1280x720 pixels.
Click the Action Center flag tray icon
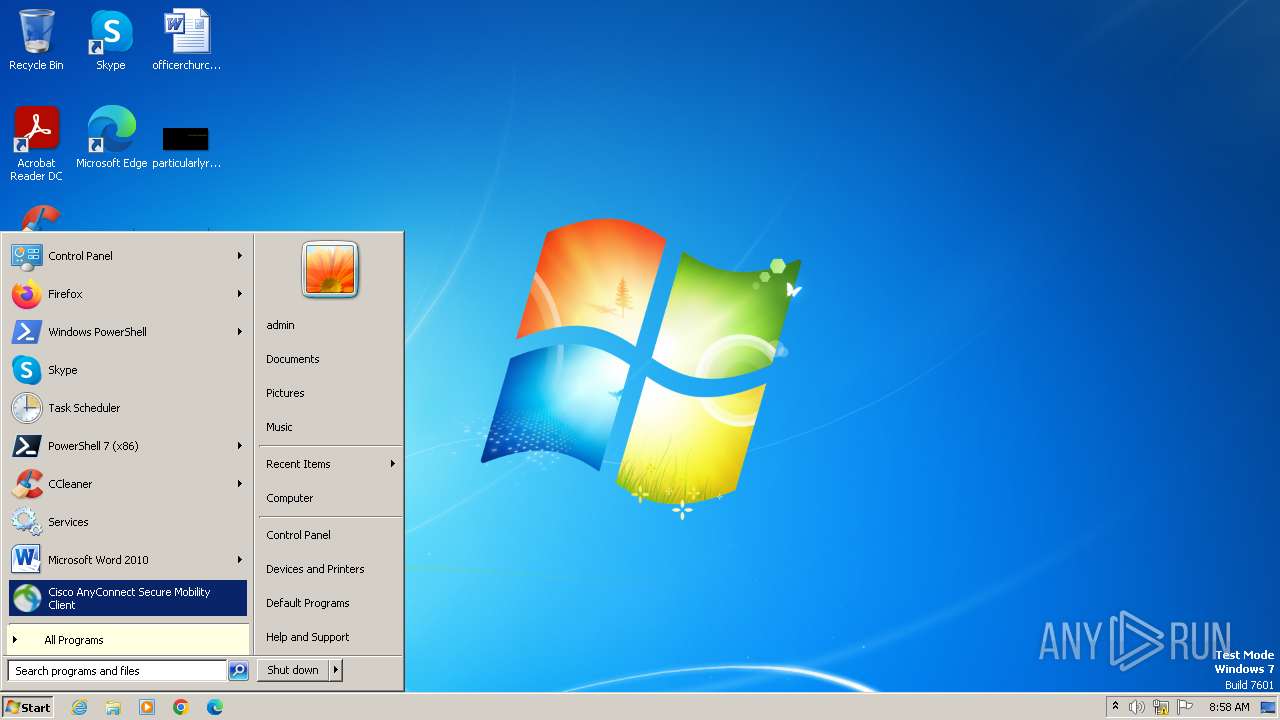point(1185,707)
